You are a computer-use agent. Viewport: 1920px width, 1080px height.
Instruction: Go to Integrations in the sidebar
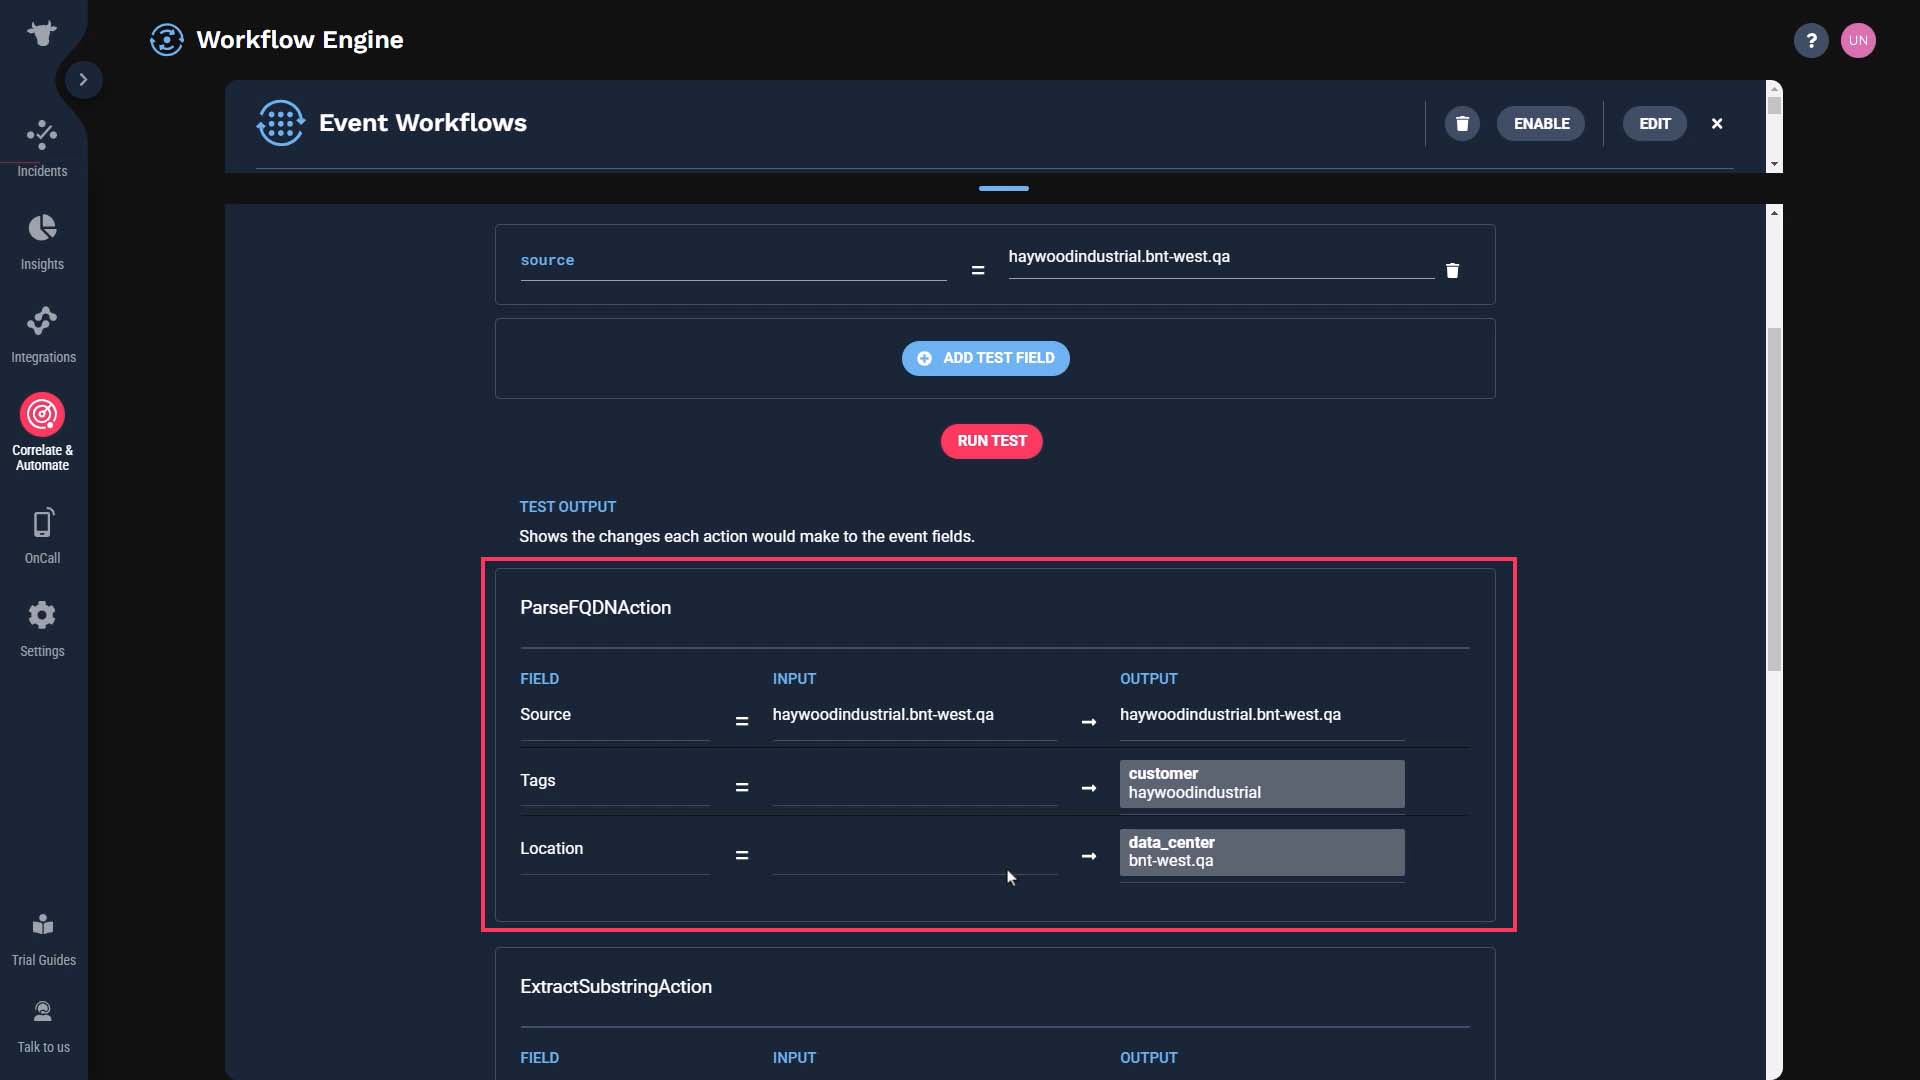coord(42,335)
